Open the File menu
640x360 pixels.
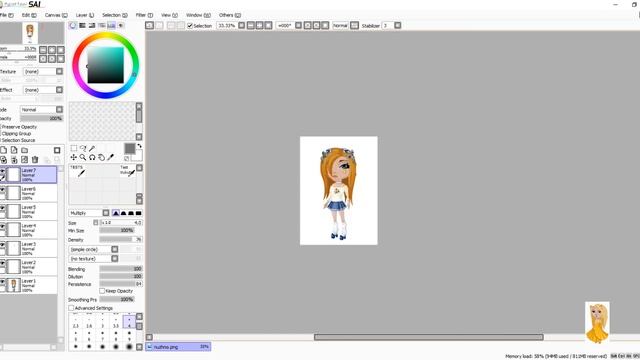[x=7, y=15]
